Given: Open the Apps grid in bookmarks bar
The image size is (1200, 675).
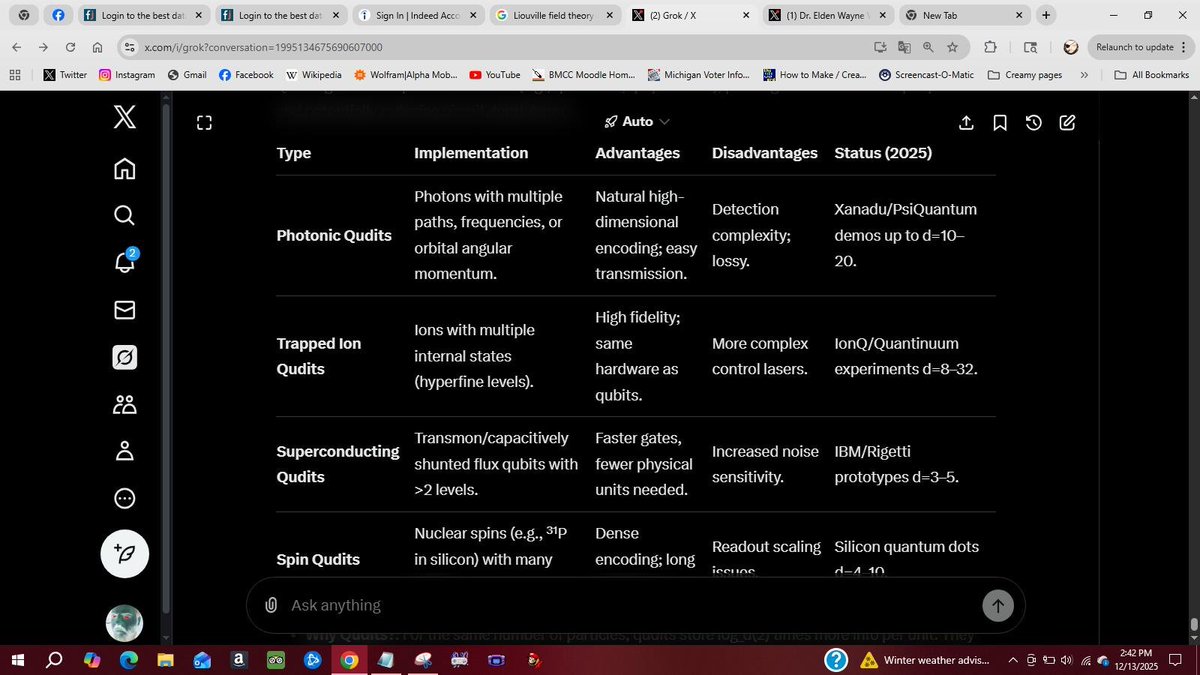Looking at the screenshot, I should [x=15, y=75].
